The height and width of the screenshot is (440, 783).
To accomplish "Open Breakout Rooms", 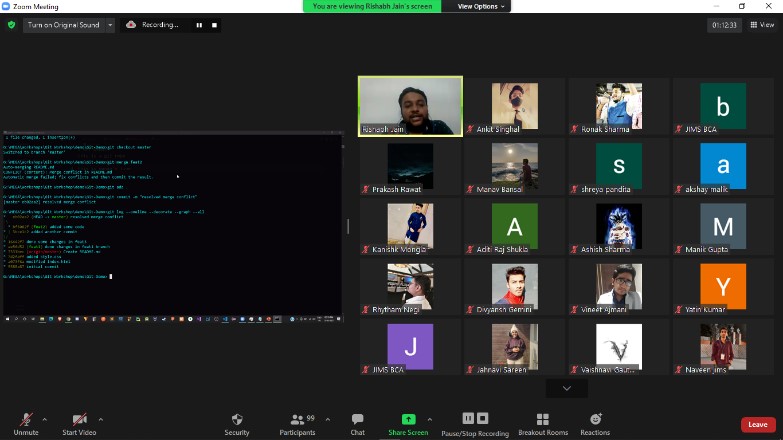I will pos(542,422).
